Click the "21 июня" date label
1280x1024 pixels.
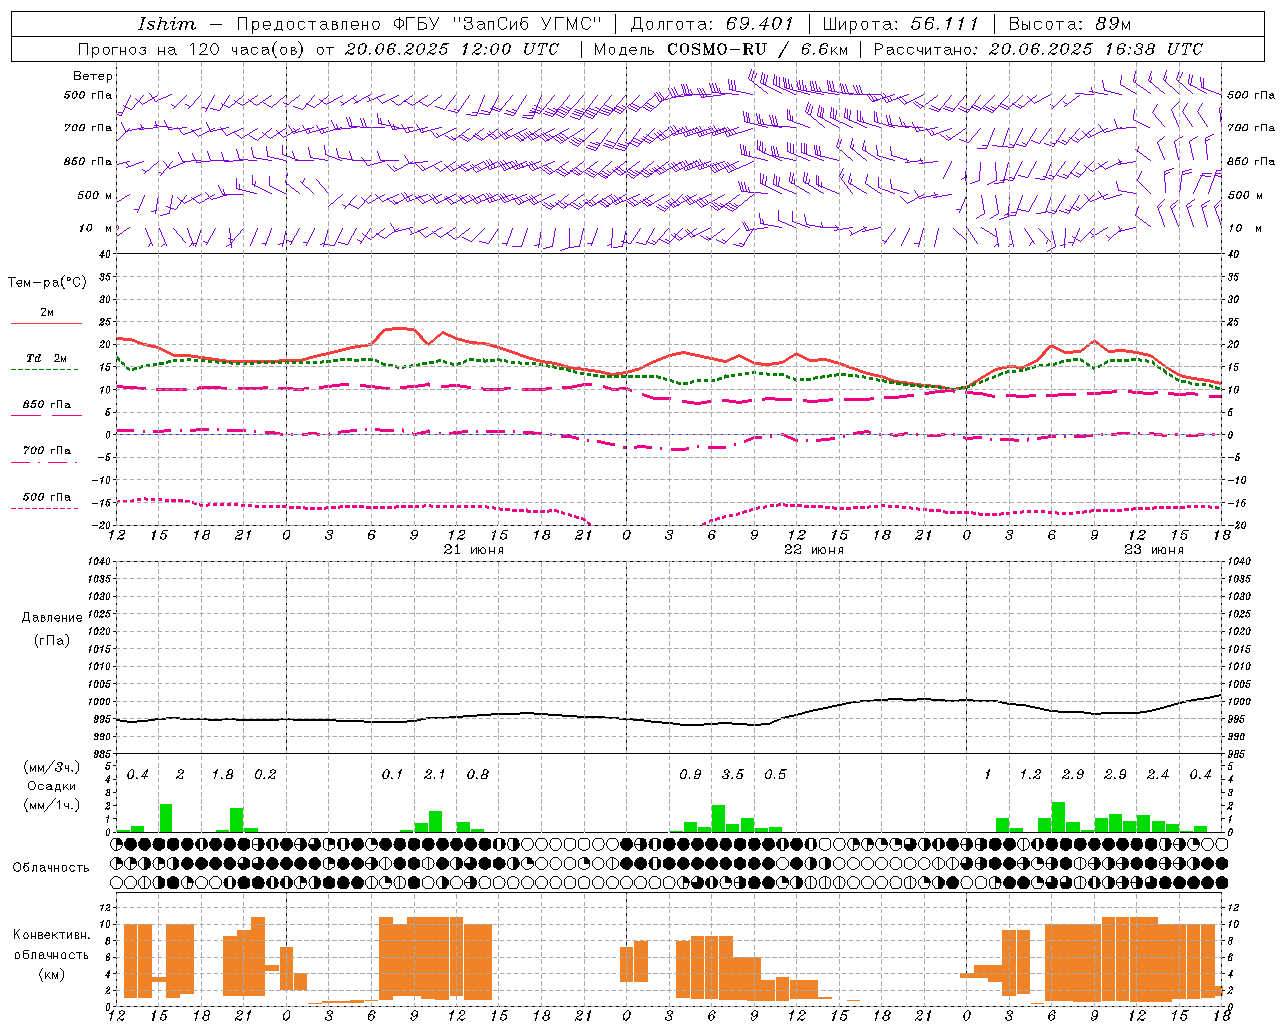474,550
